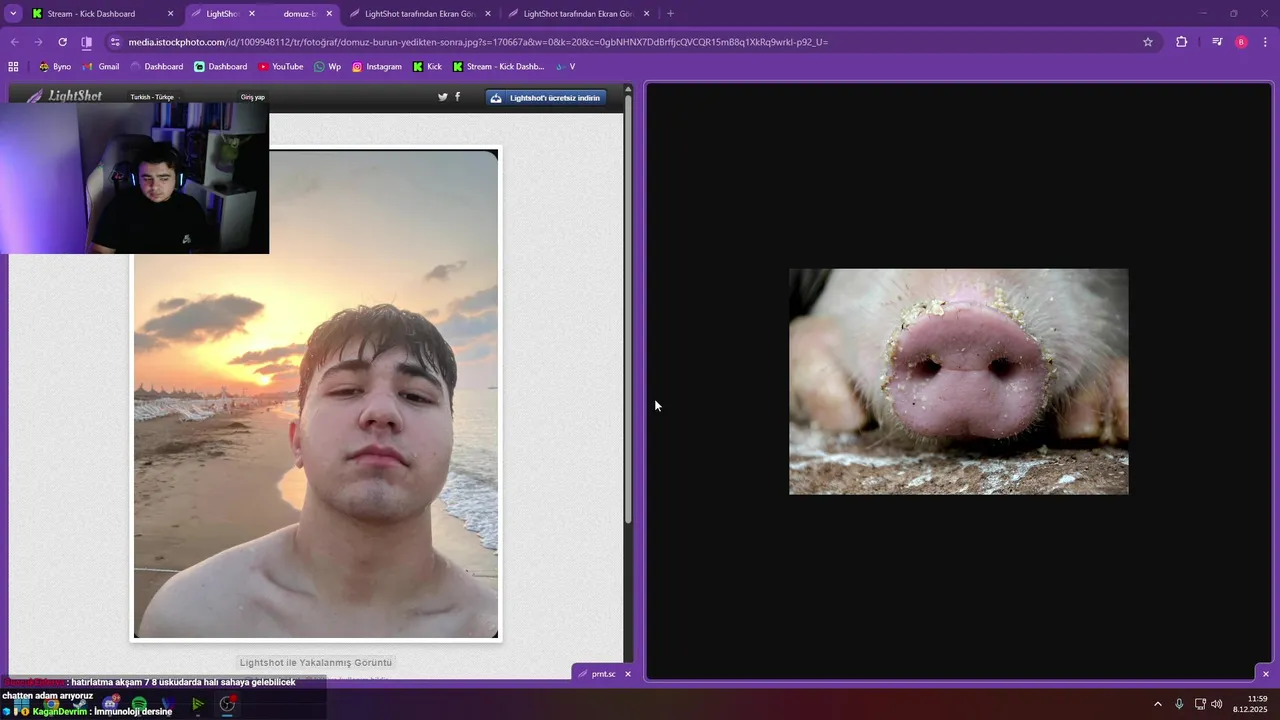Open the tab search dropdown arrow
The image size is (1280, 720).
point(13,14)
